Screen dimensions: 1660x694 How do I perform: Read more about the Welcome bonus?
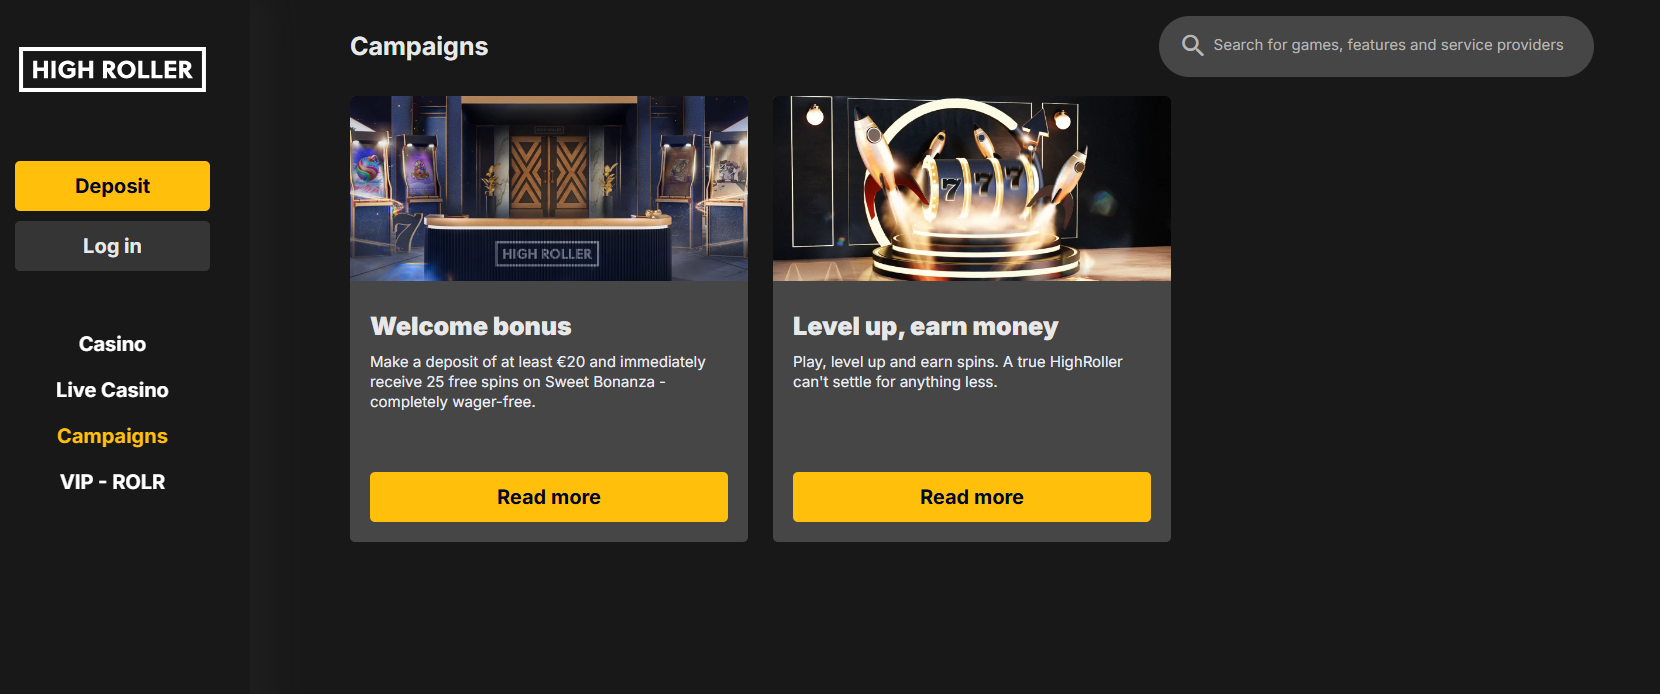click(549, 497)
